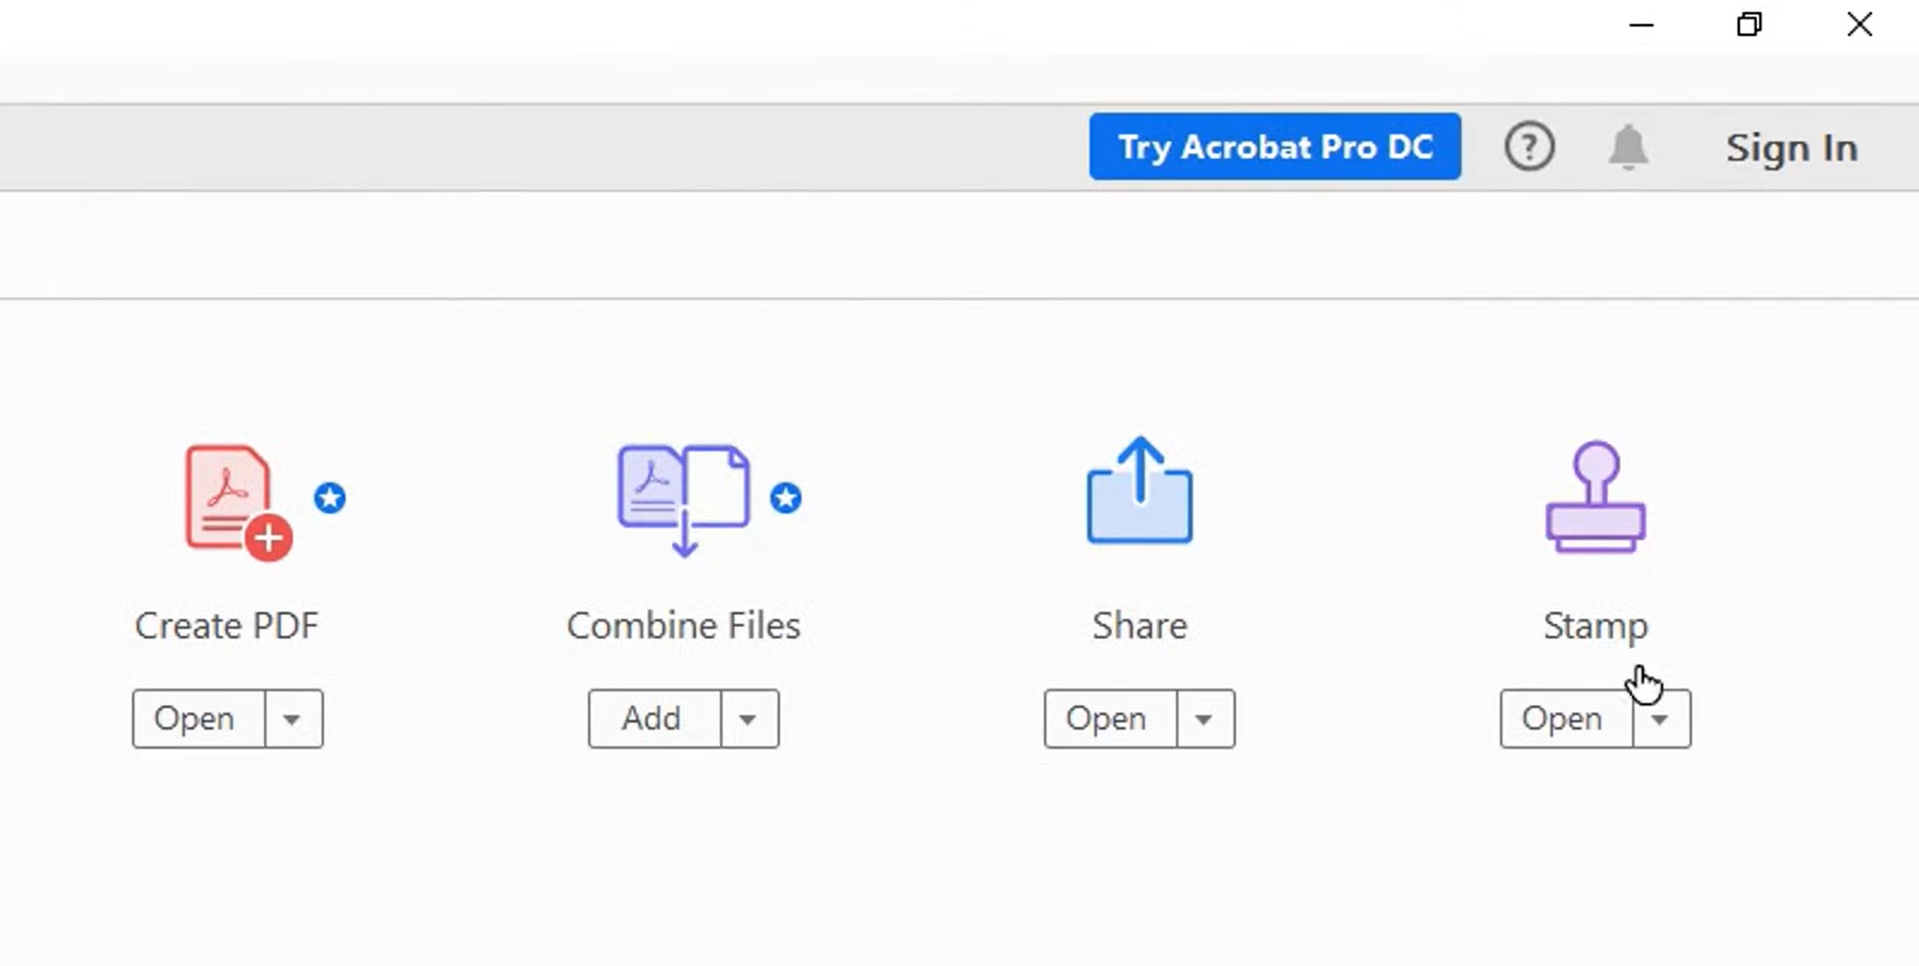Click the Restore Down window control

[x=1748, y=24]
